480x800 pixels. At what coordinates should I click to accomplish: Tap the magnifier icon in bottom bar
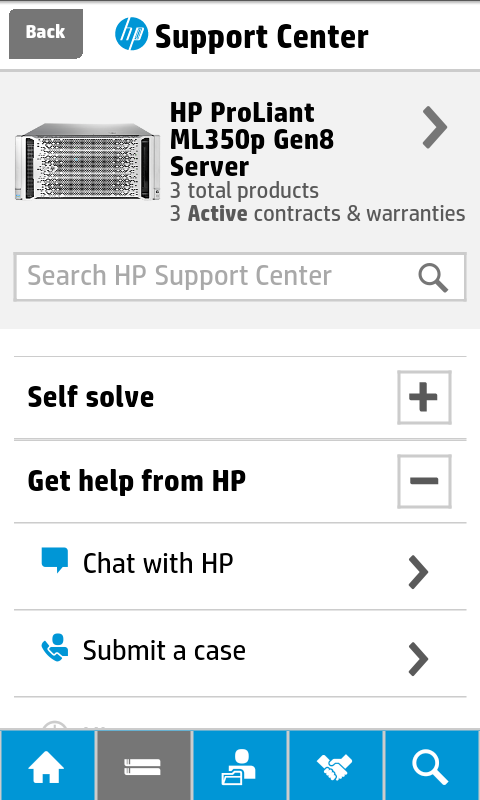coord(432,765)
